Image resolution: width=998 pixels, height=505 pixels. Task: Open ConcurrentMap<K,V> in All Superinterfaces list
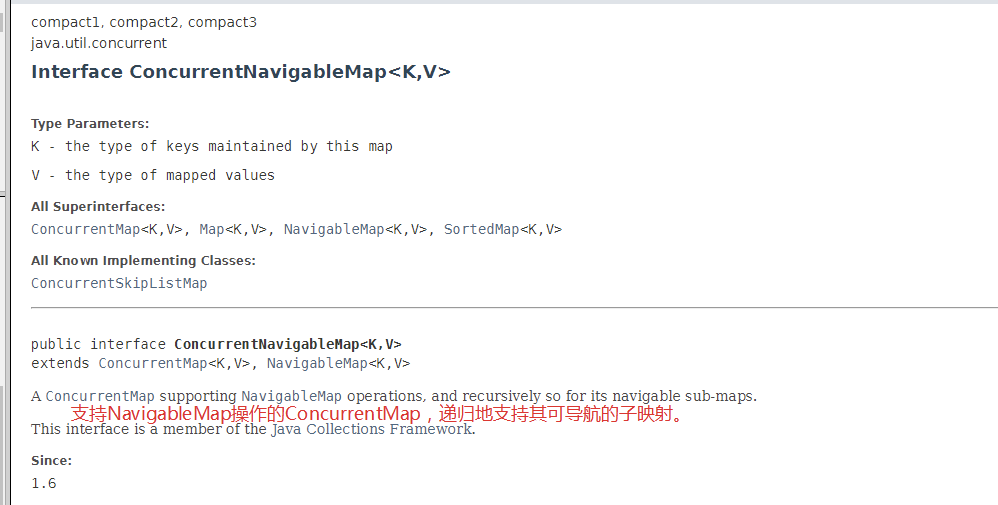(108, 229)
